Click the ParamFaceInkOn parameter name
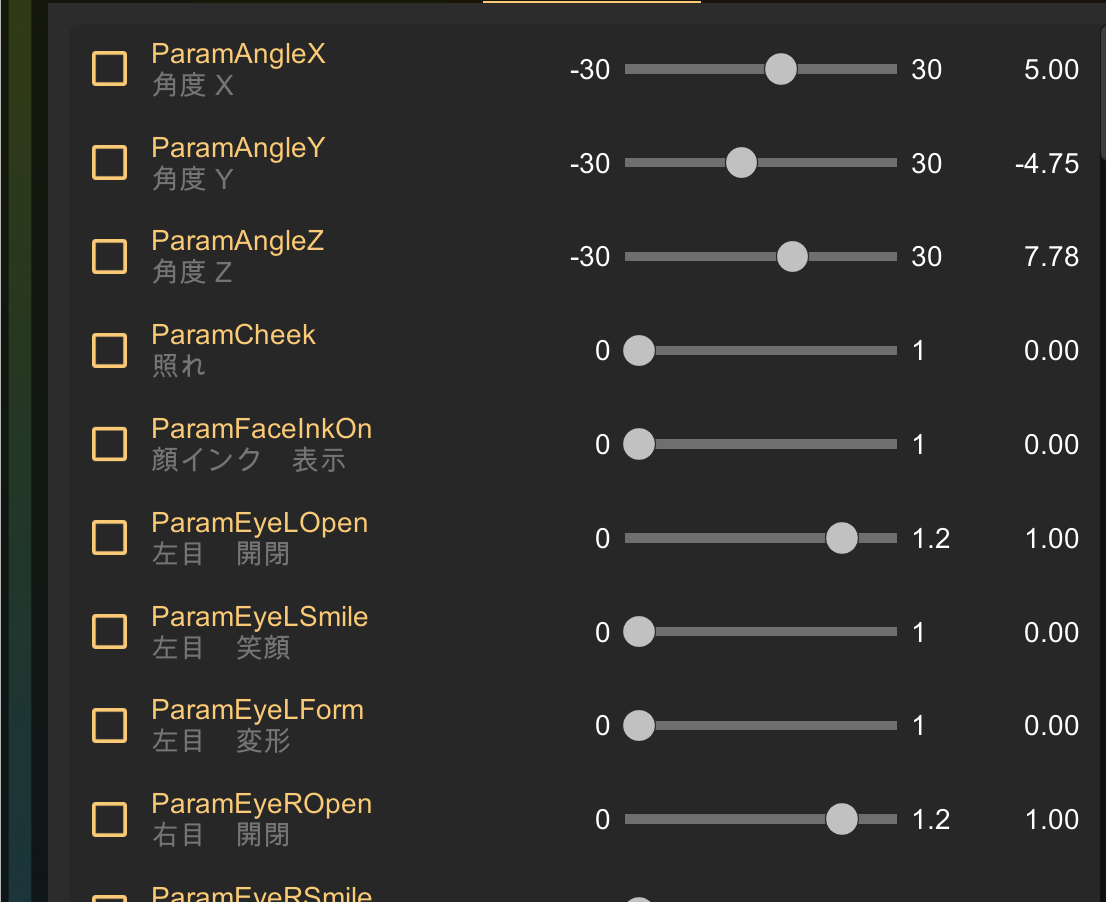Image resolution: width=1106 pixels, height=902 pixels. click(x=261, y=429)
